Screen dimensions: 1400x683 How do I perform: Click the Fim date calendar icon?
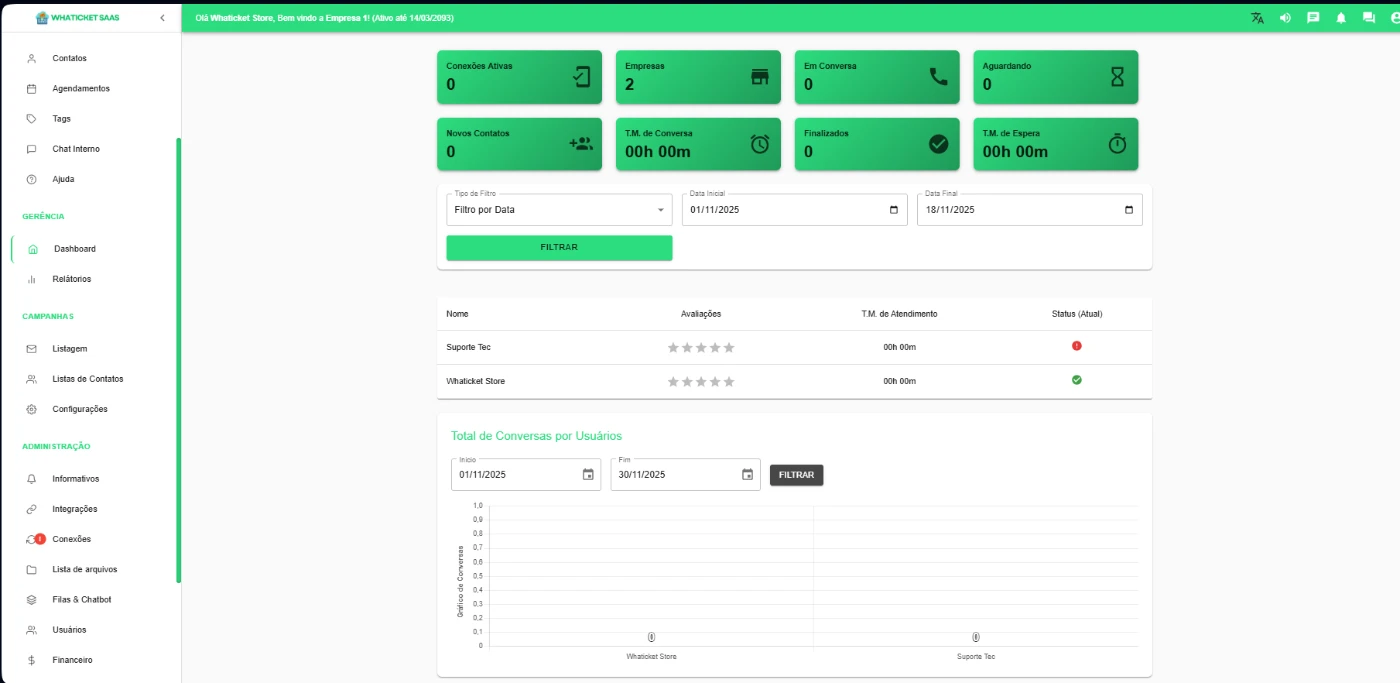pos(747,475)
